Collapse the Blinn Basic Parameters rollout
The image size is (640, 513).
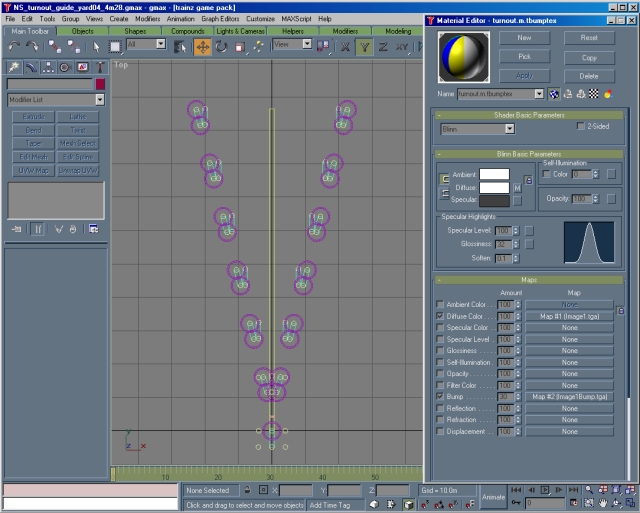(x=529, y=154)
